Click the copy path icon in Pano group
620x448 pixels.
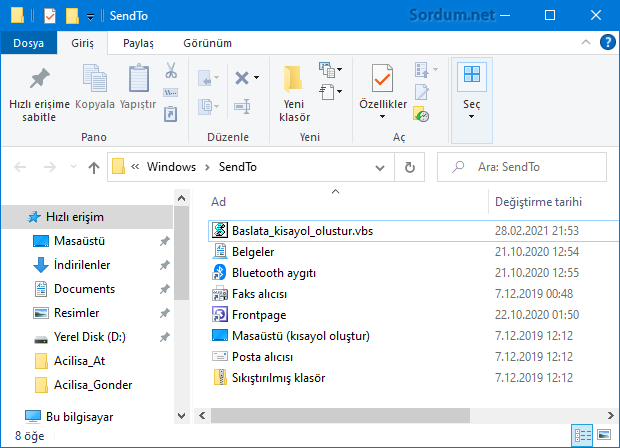click(x=170, y=93)
